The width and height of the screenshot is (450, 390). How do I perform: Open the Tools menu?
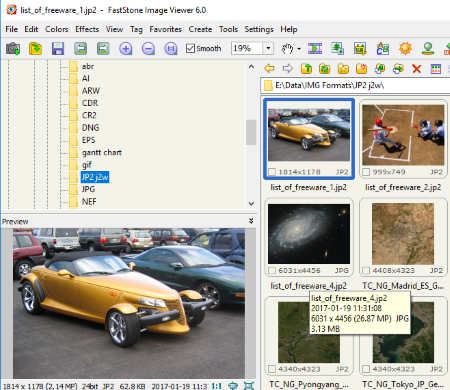[x=228, y=29]
